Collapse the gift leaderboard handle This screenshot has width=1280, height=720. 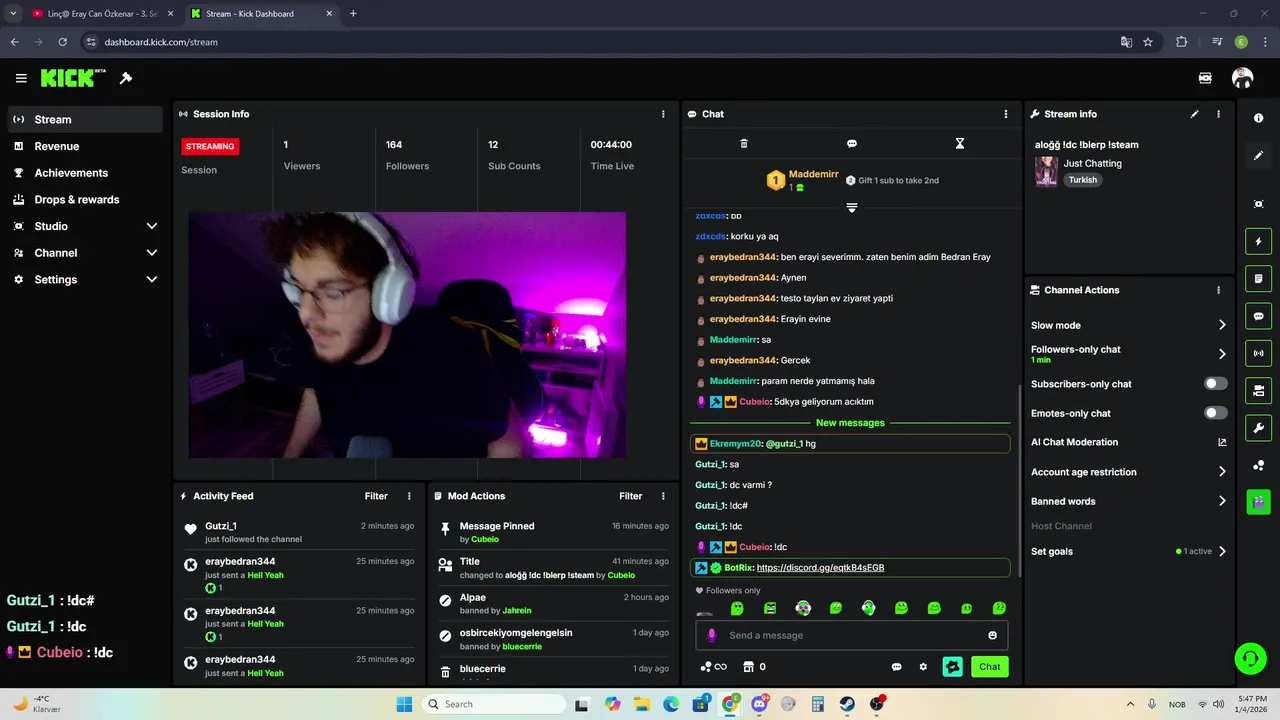pos(852,207)
